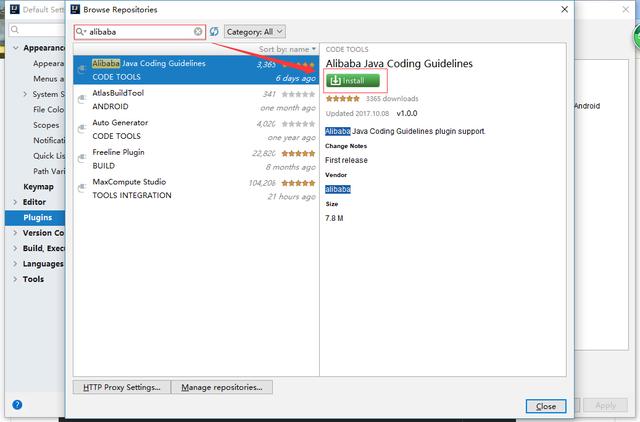640x422 pixels.
Task: Focus the alibaba search input field
Action: 140,31
